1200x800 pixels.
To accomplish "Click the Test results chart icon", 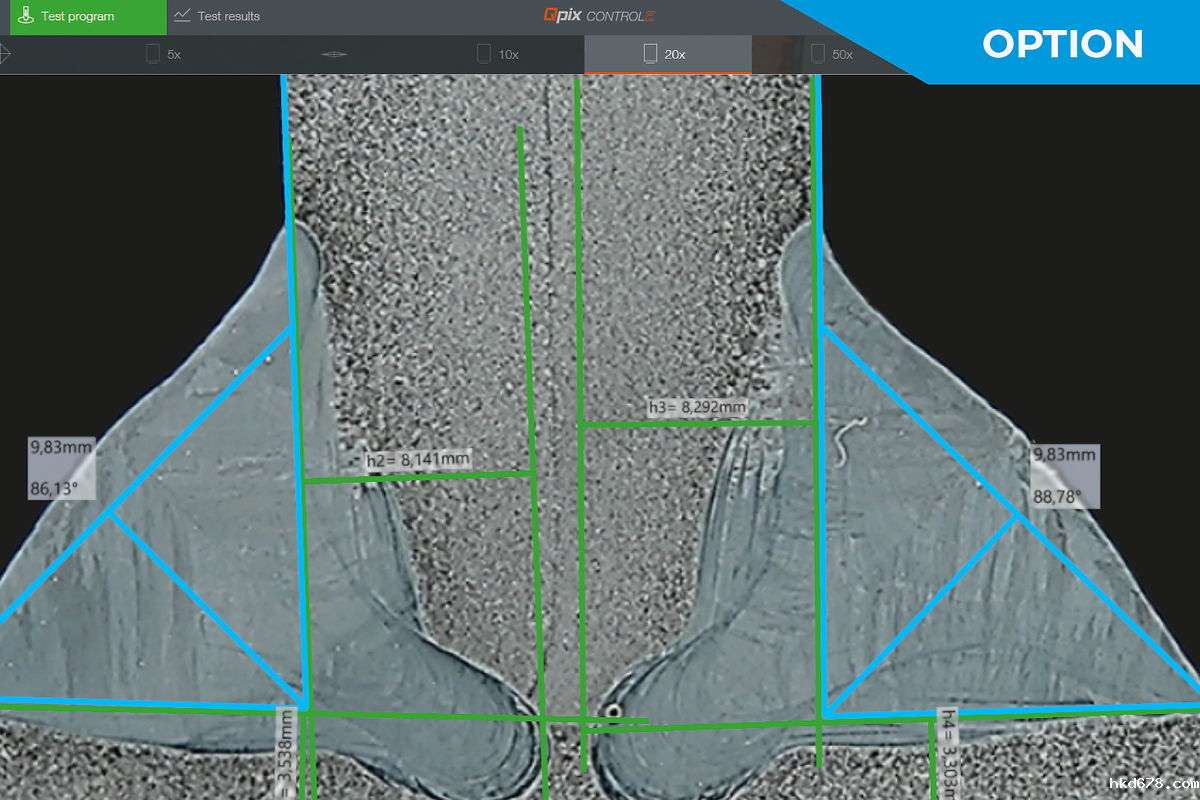I will (x=182, y=16).
